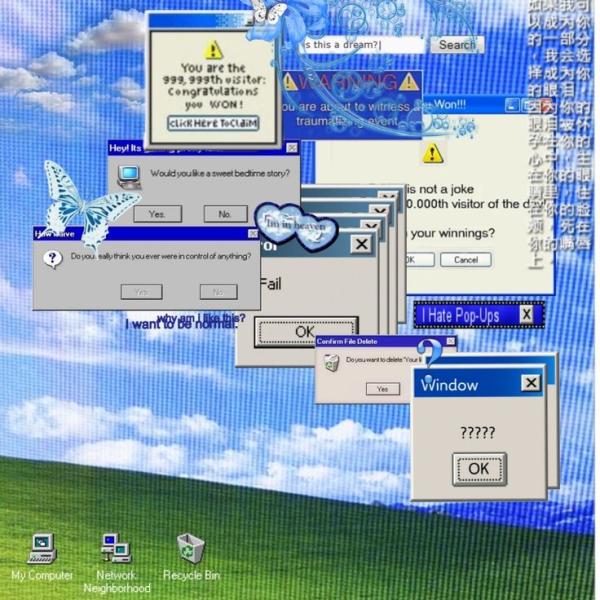Open the Recycle Bin desktop icon

[191, 557]
